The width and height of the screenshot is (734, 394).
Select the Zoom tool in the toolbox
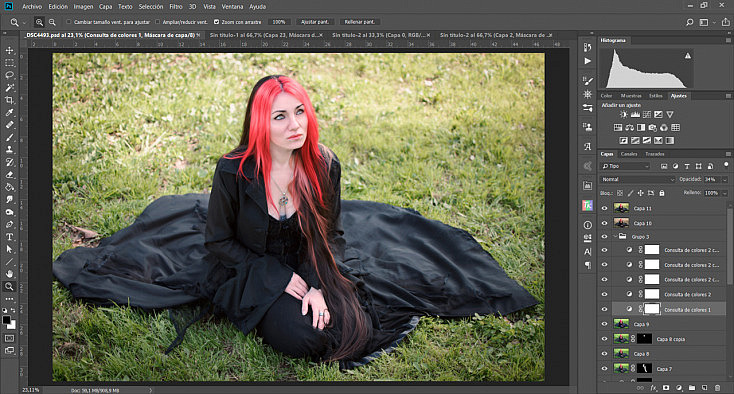click(9, 286)
